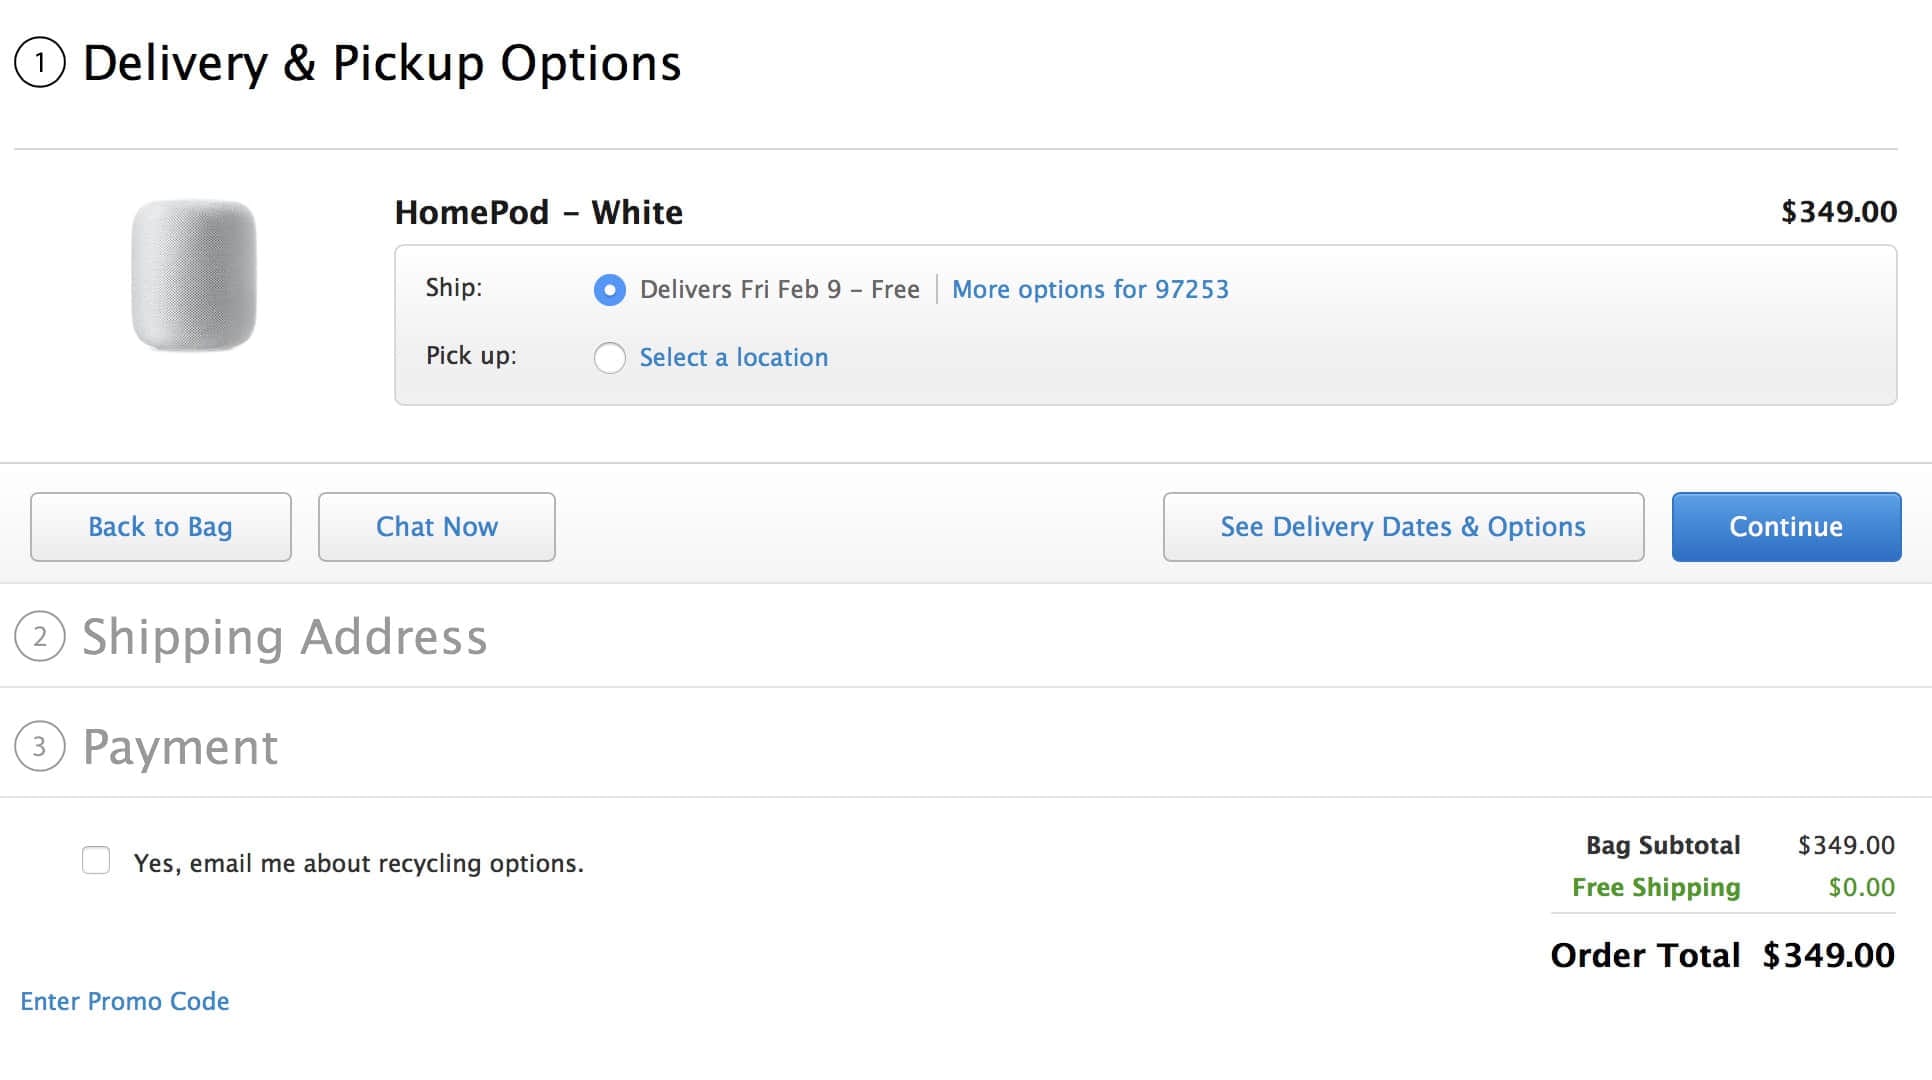Viewport: 1932px width, 1080px height.
Task: Click the step 2 circle icon
Action: [x=40, y=636]
